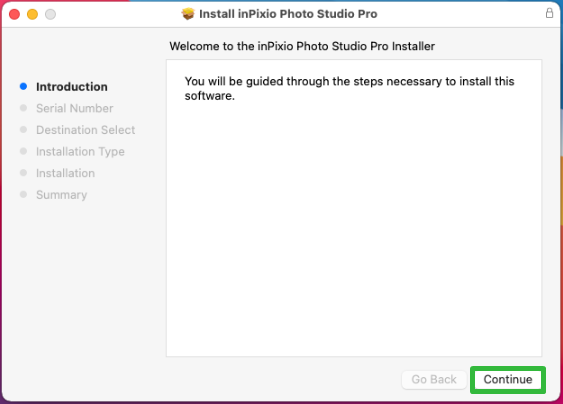Click the Install inPixio Photo Studio Pro title
563x404 pixels.
pos(288,14)
